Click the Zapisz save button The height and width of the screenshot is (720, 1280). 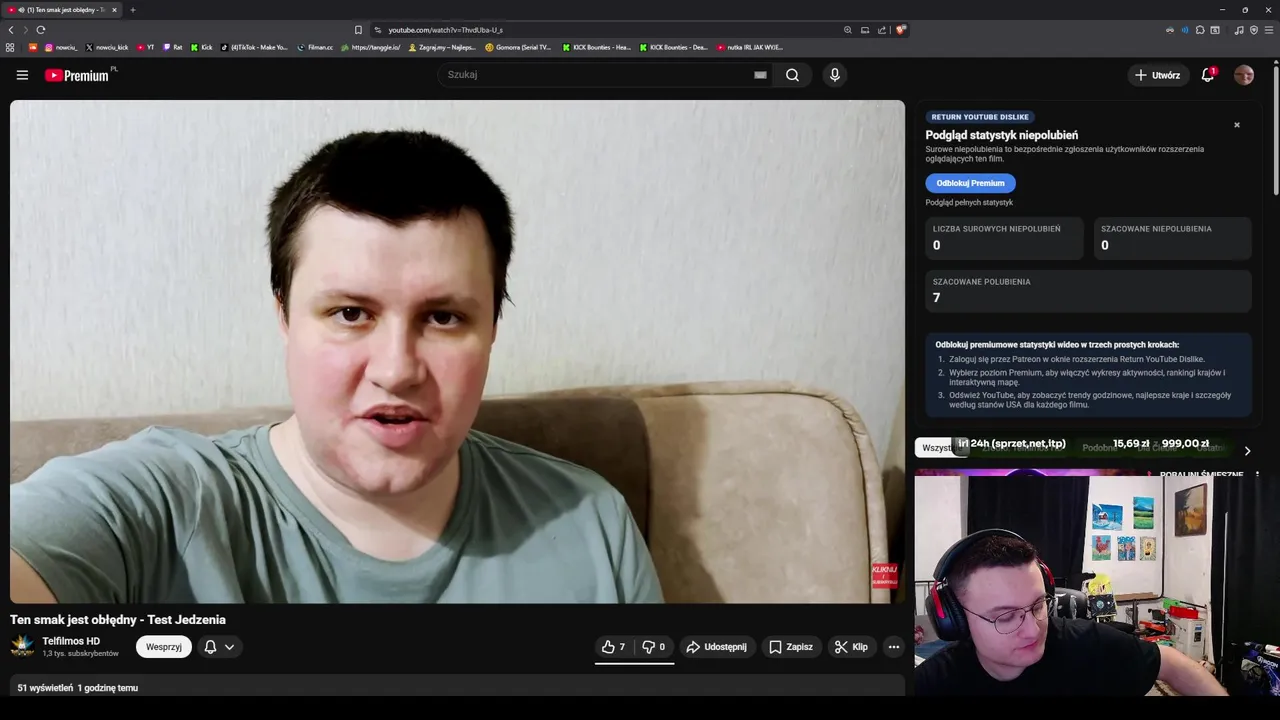tap(790, 647)
